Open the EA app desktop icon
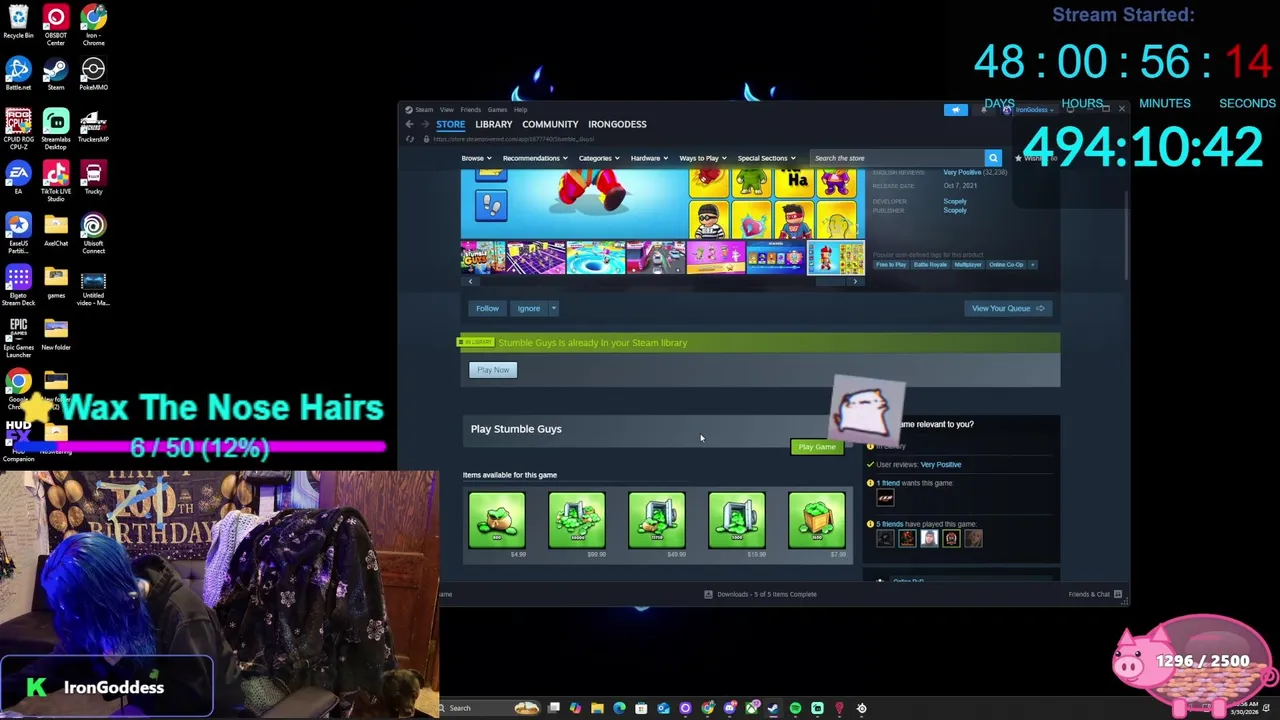The image size is (1280, 720). pos(18,178)
